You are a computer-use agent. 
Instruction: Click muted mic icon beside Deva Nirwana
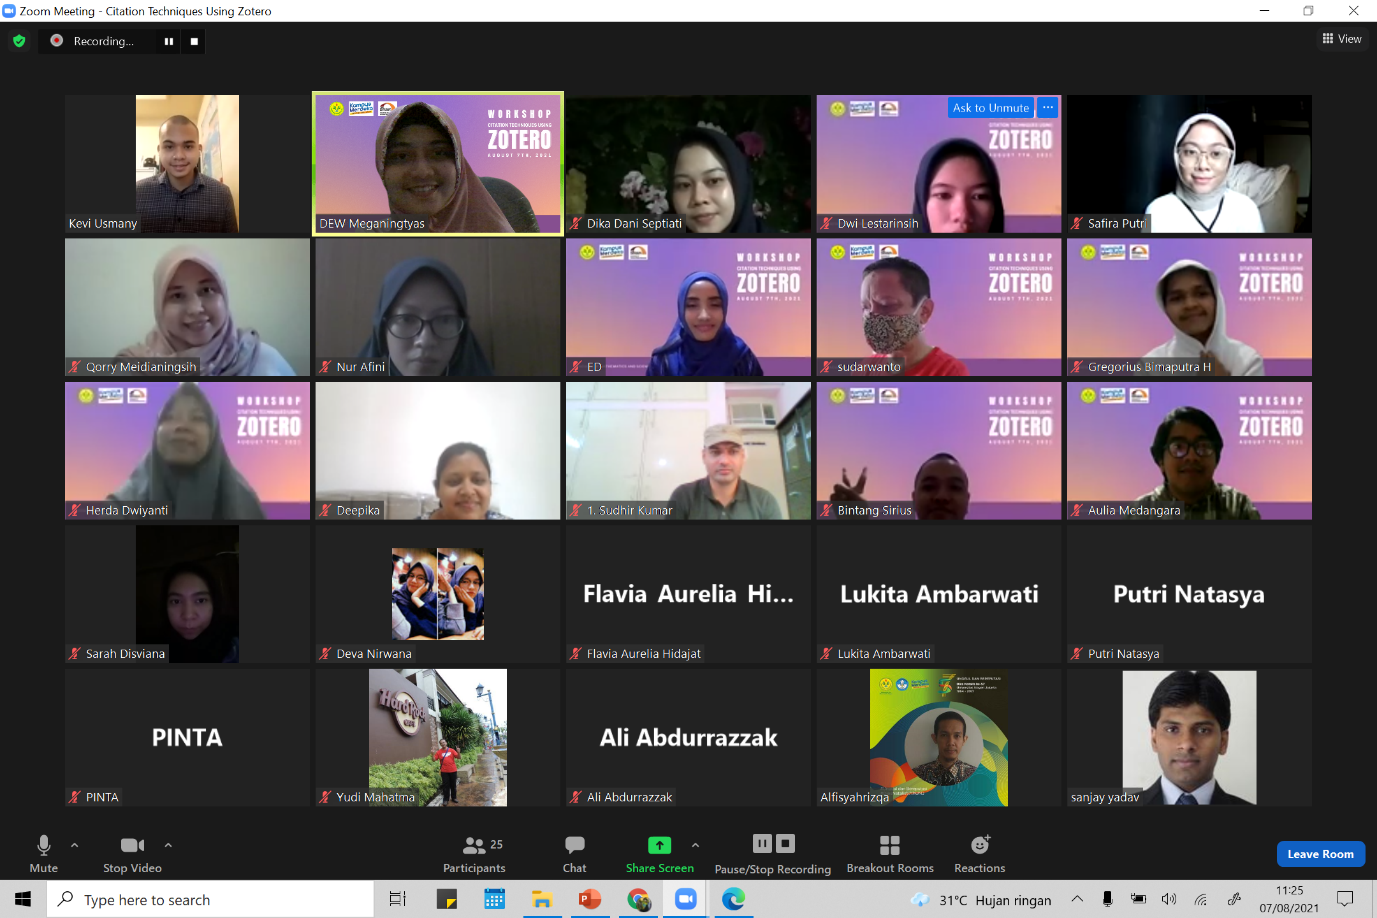325,654
